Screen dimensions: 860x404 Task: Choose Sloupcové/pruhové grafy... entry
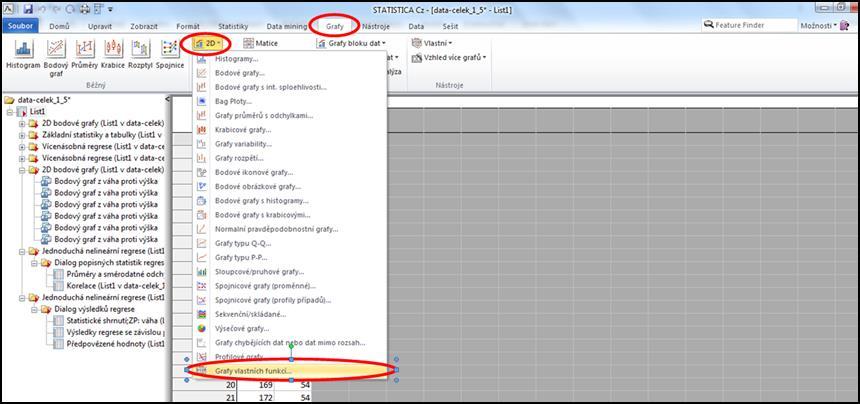[x=290, y=272]
